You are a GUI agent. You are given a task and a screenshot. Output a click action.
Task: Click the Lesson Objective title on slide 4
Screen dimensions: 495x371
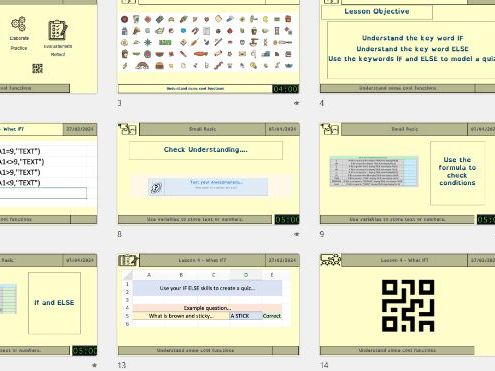[377, 12]
